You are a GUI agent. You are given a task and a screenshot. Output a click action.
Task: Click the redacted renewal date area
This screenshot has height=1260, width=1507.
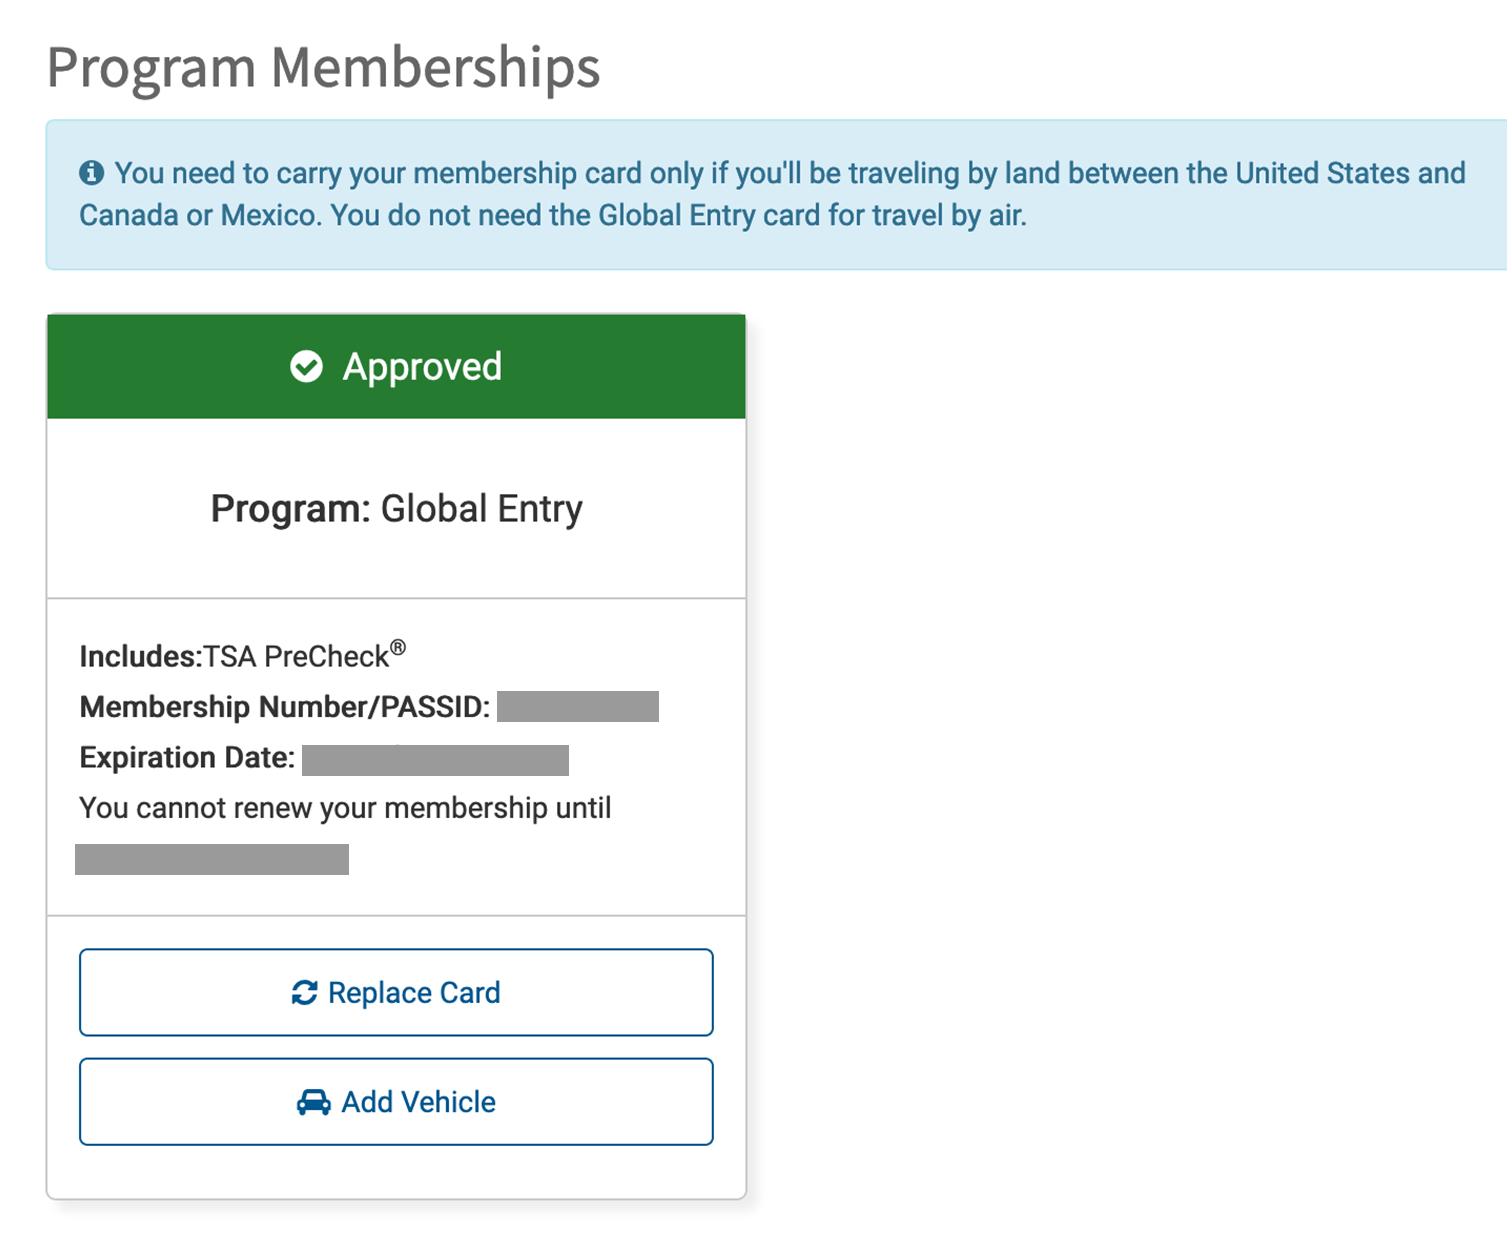(x=211, y=859)
